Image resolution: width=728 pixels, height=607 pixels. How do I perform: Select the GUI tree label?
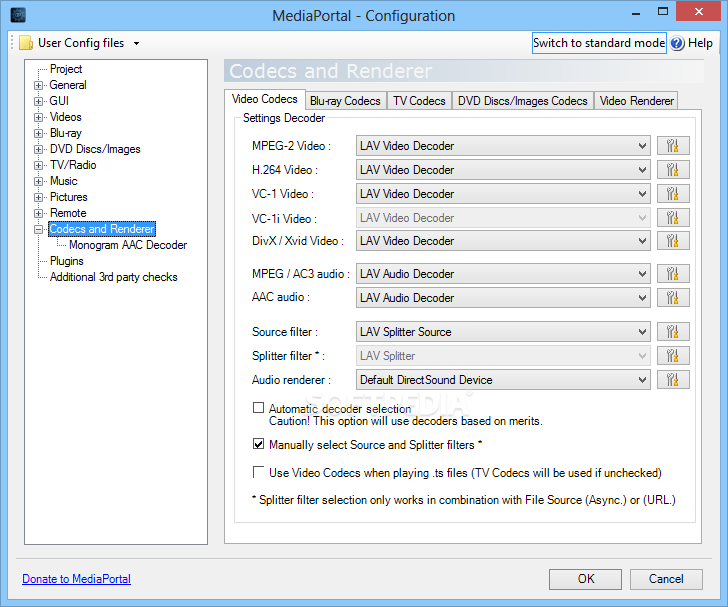(59, 101)
